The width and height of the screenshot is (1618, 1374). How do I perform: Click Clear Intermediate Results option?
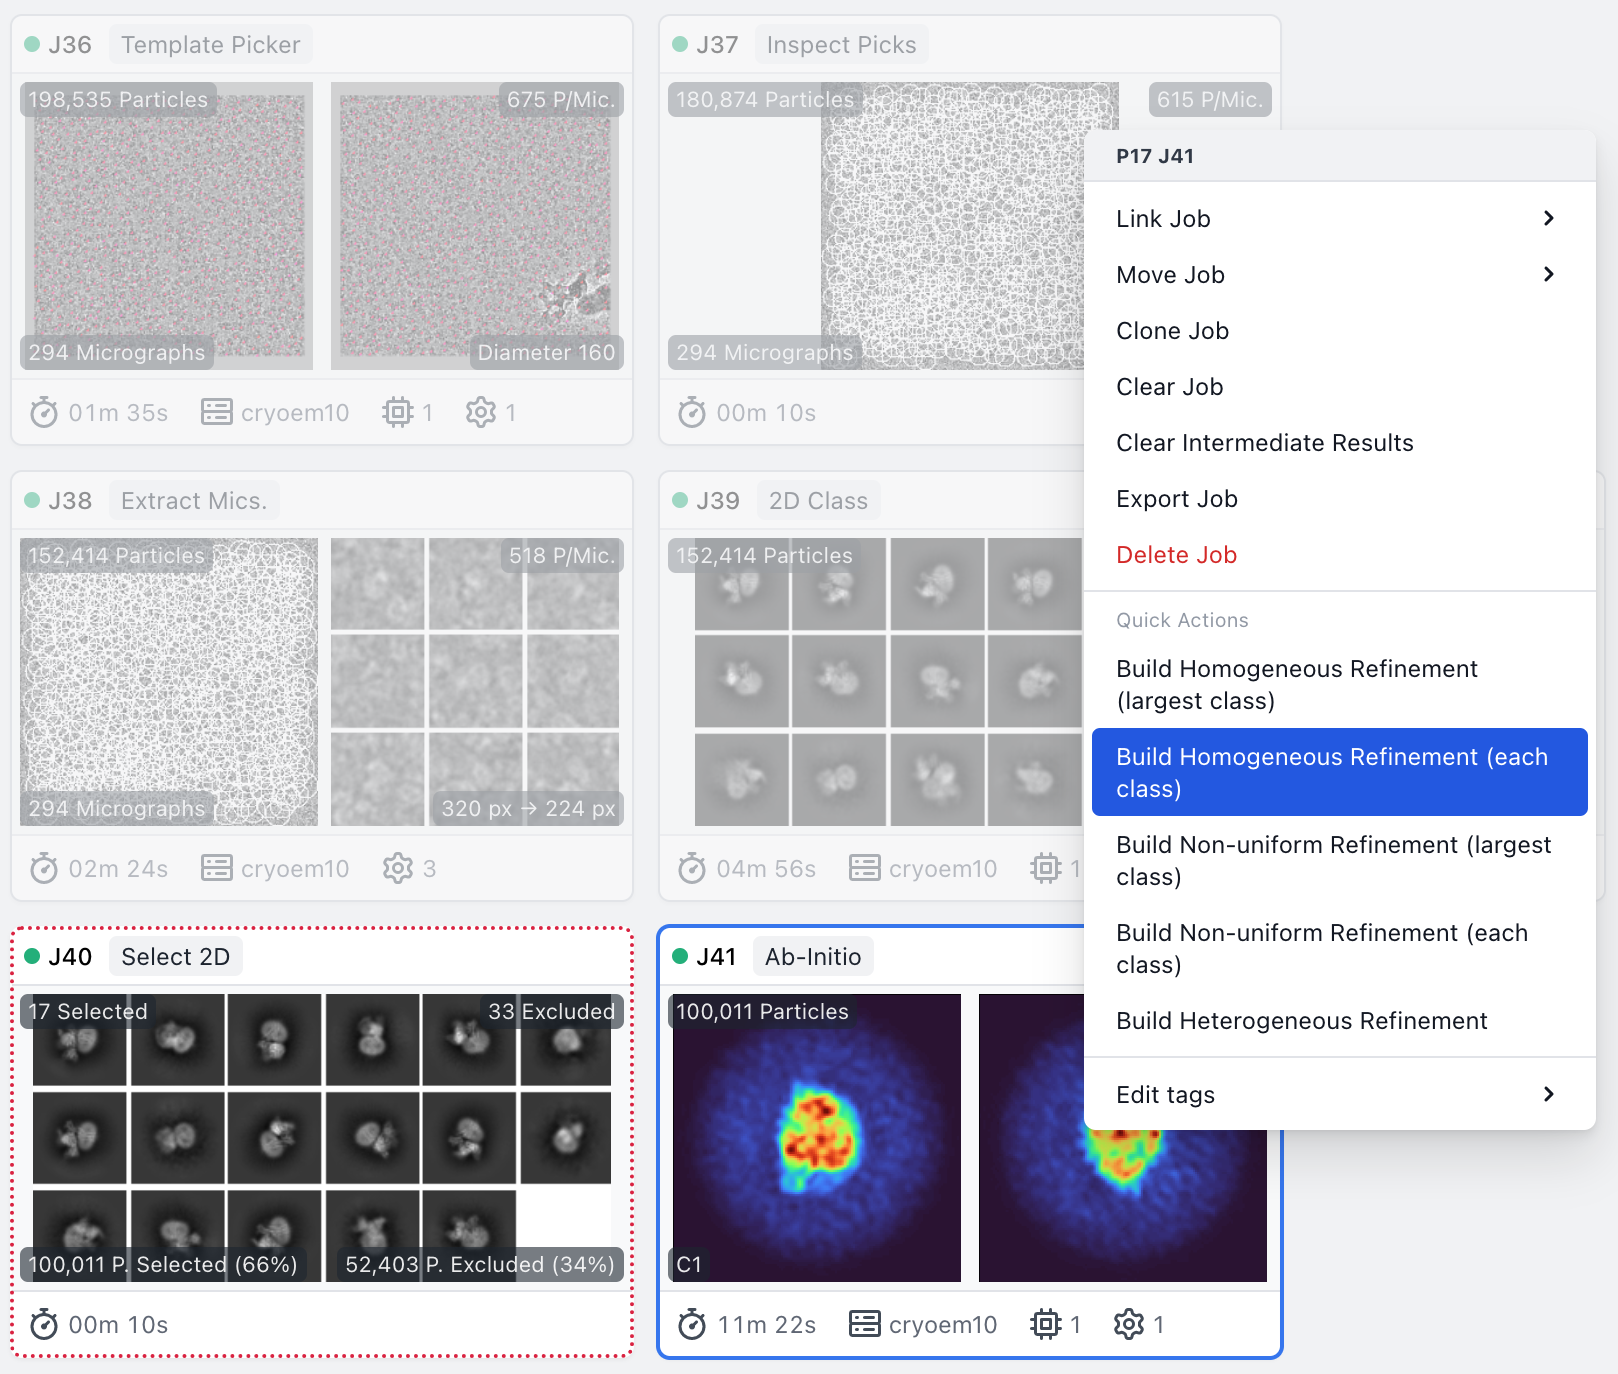click(1264, 443)
